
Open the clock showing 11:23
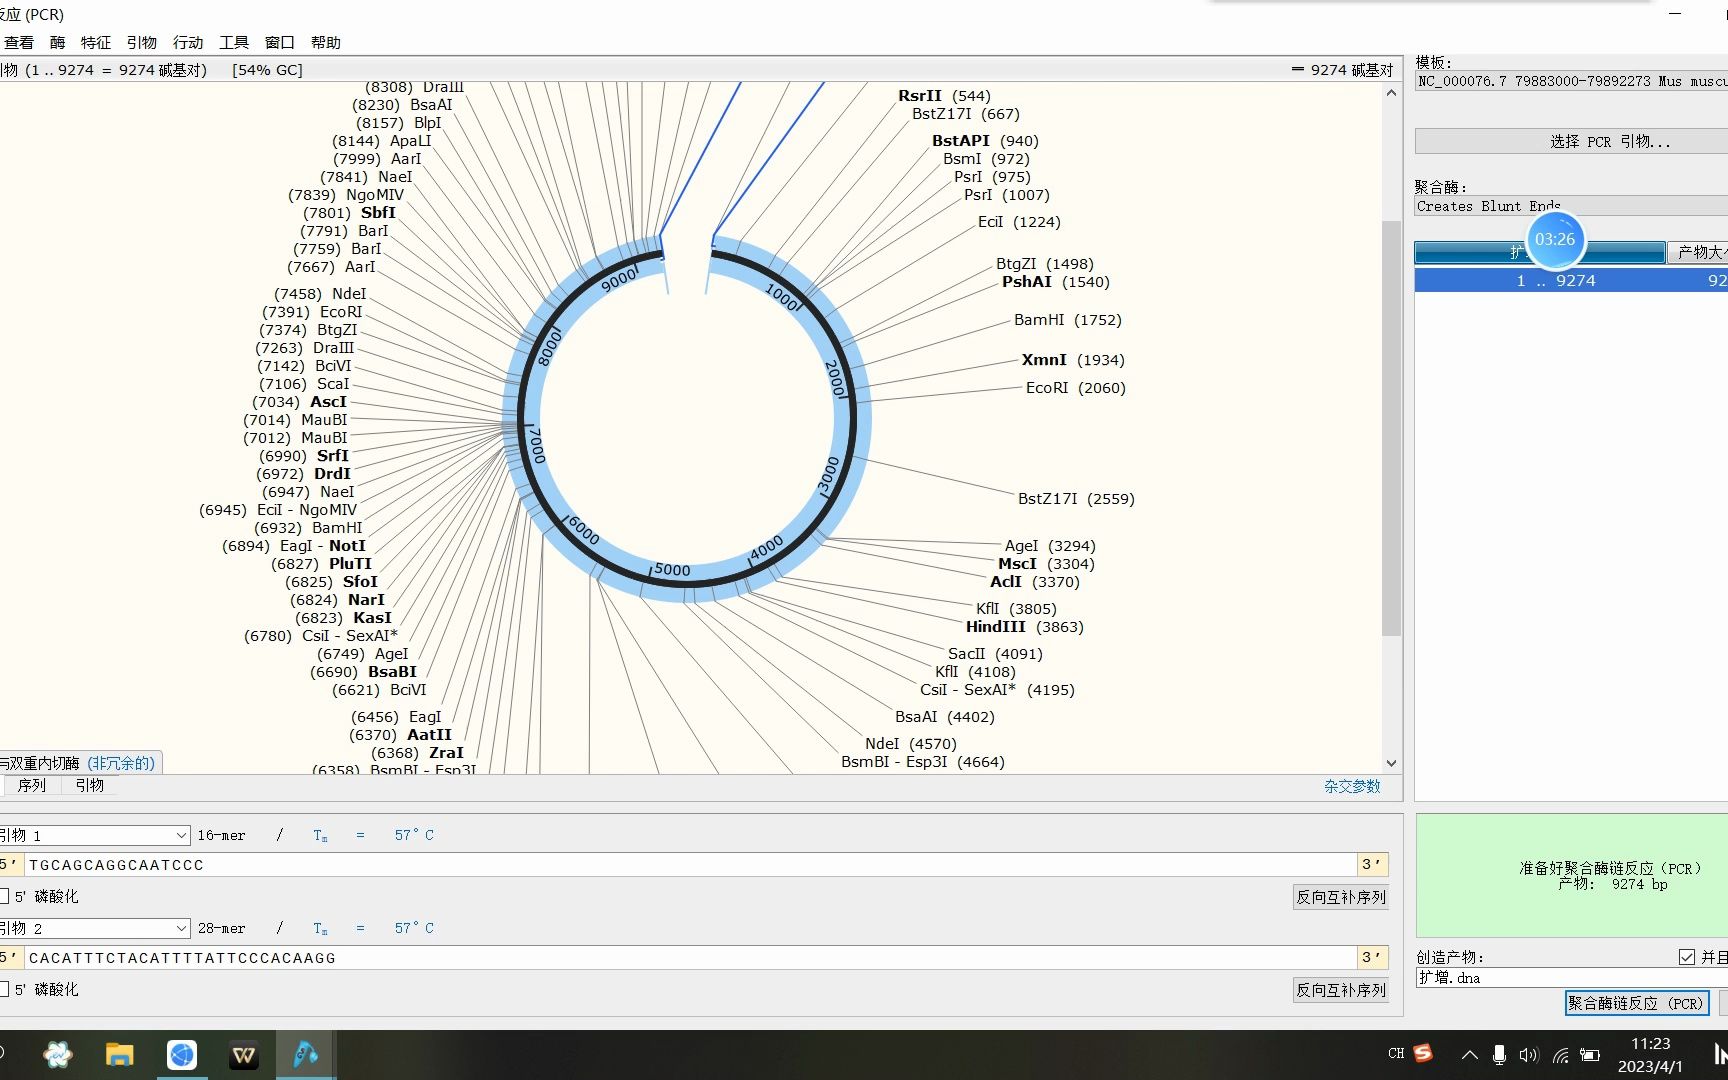1650,1044
